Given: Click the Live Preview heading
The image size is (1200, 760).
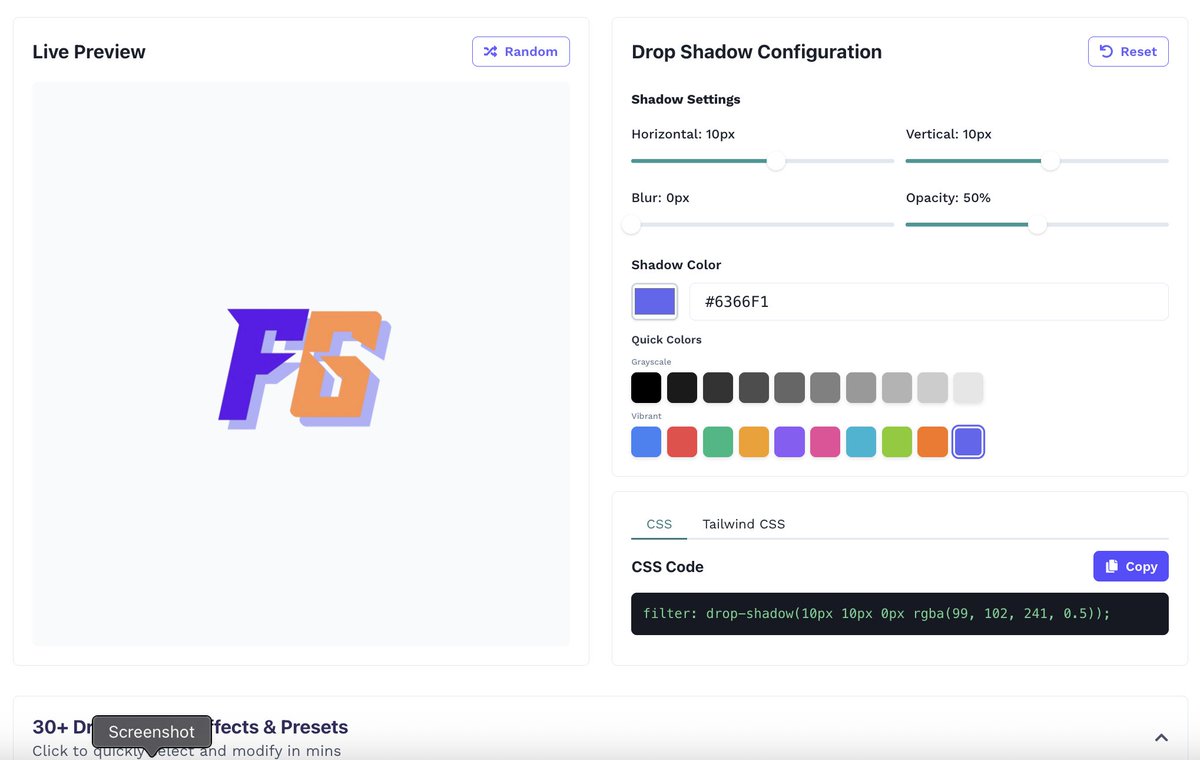Looking at the screenshot, I should [89, 52].
